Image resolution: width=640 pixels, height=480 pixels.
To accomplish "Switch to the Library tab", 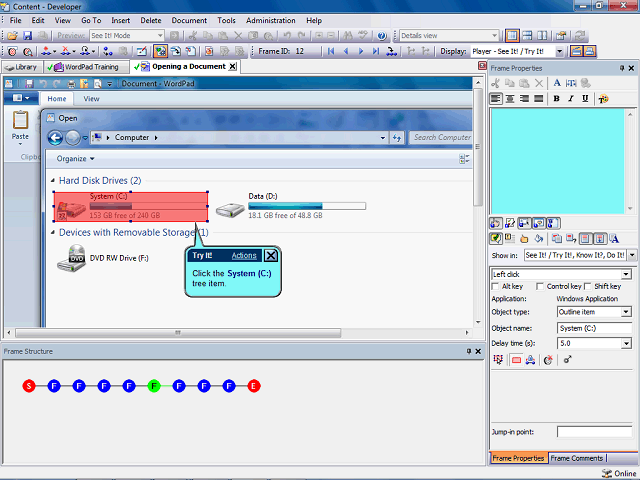I will pos(21,67).
